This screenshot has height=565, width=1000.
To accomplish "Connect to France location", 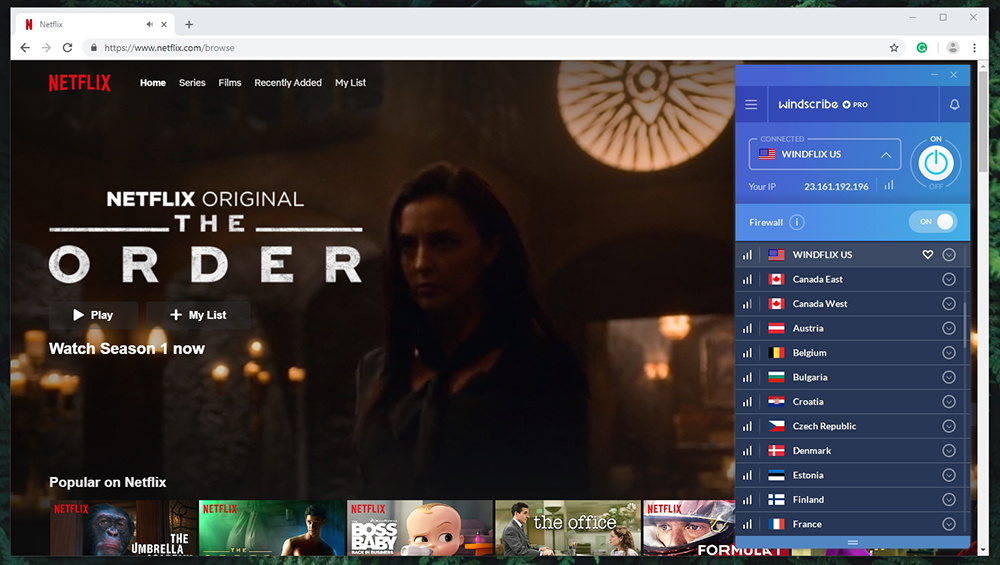I will point(849,524).
